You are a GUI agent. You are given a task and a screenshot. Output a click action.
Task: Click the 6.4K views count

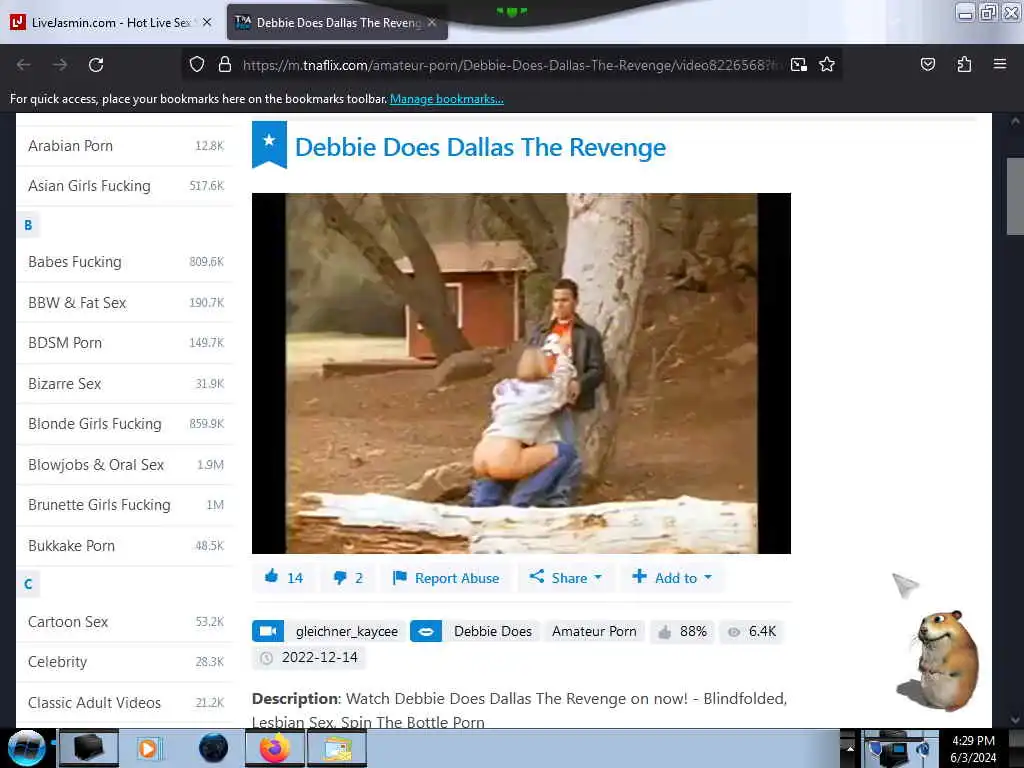[752, 632]
